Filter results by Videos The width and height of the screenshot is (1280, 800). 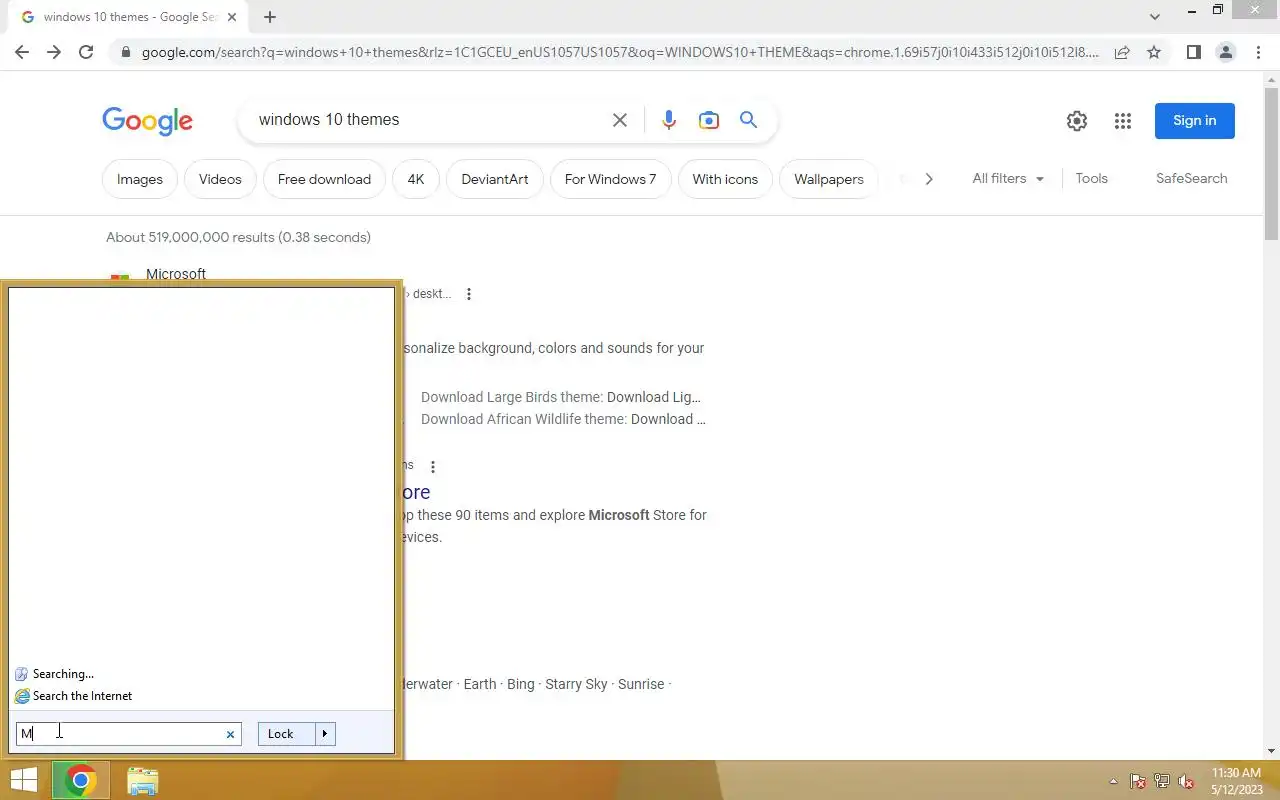coord(220,179)
